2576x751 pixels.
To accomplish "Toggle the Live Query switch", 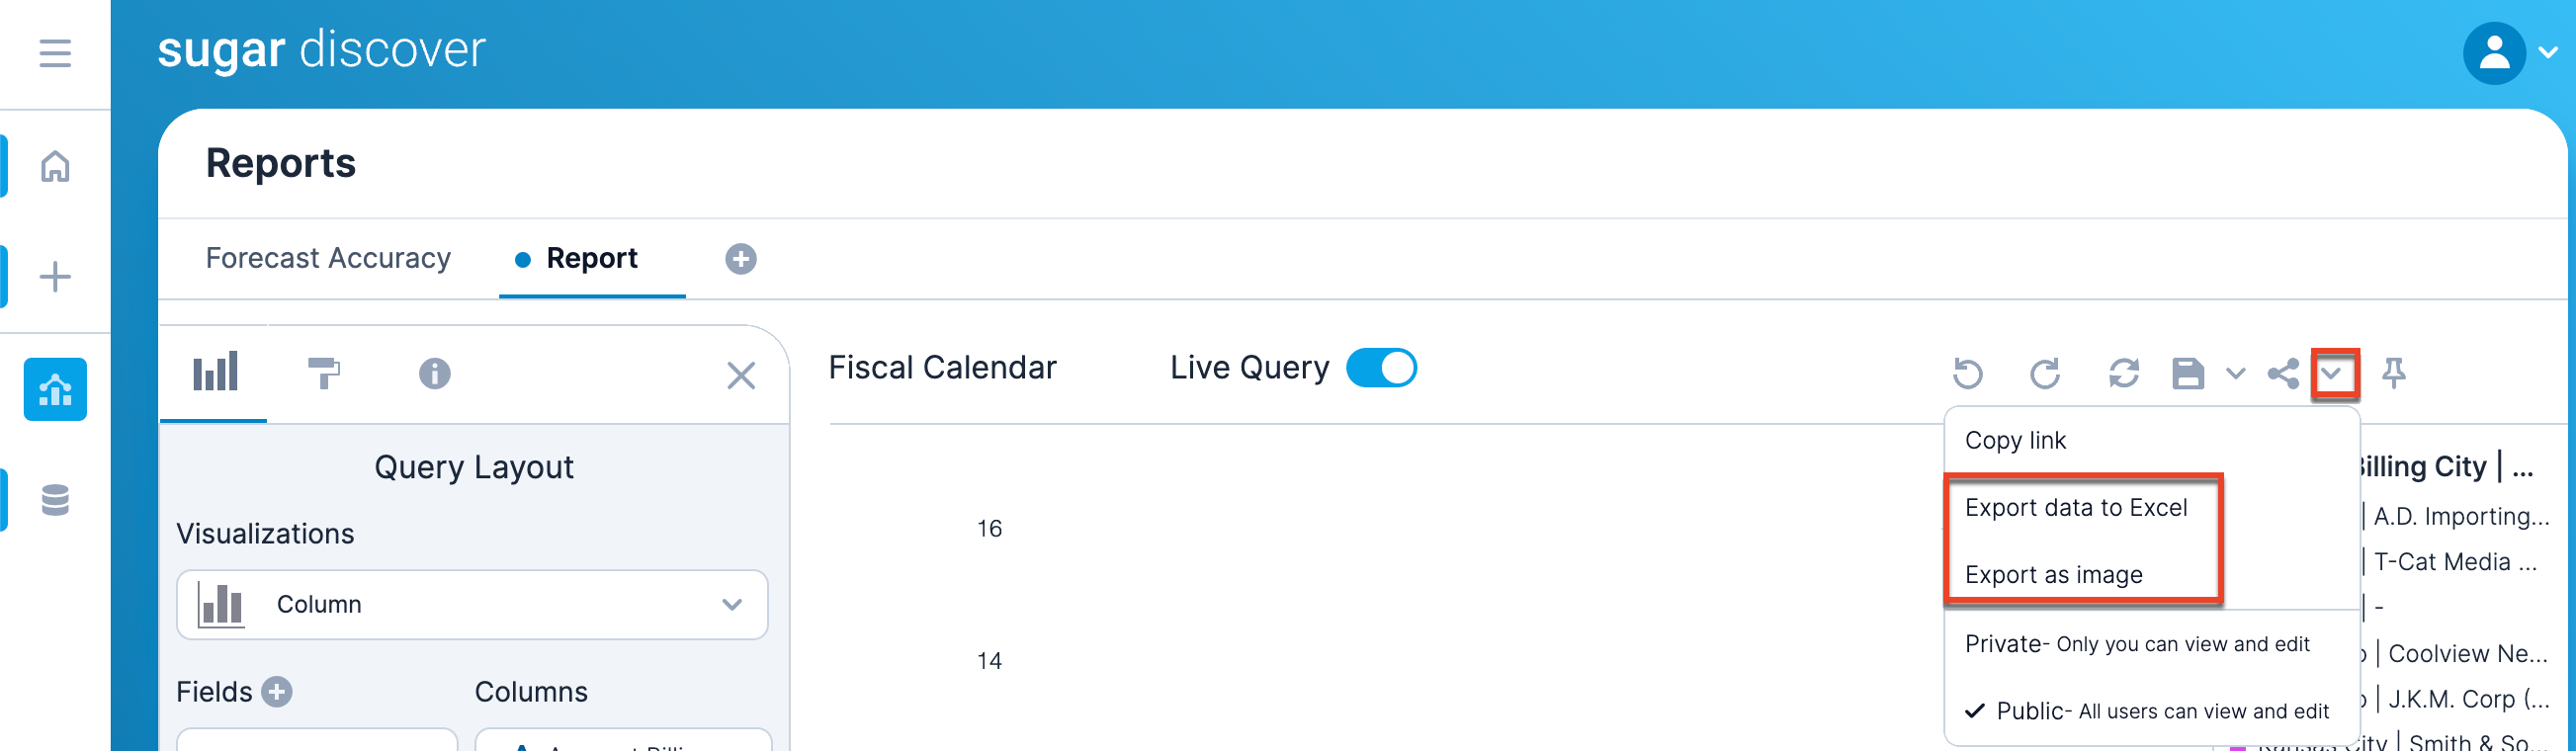I will point(1381,367).
